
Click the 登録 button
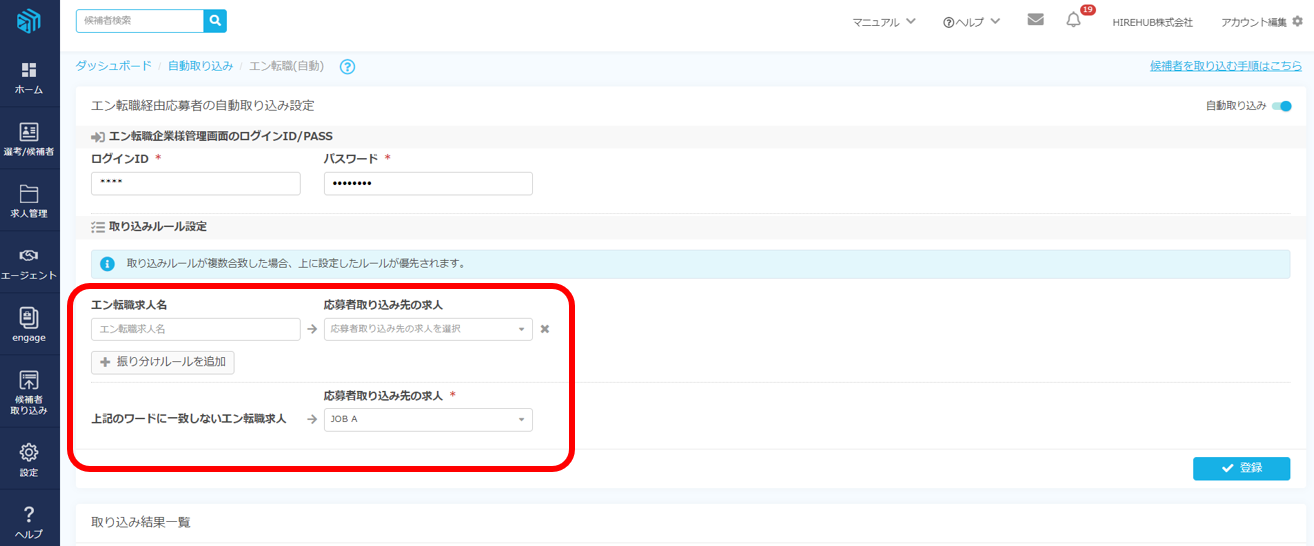(1241, 468)
